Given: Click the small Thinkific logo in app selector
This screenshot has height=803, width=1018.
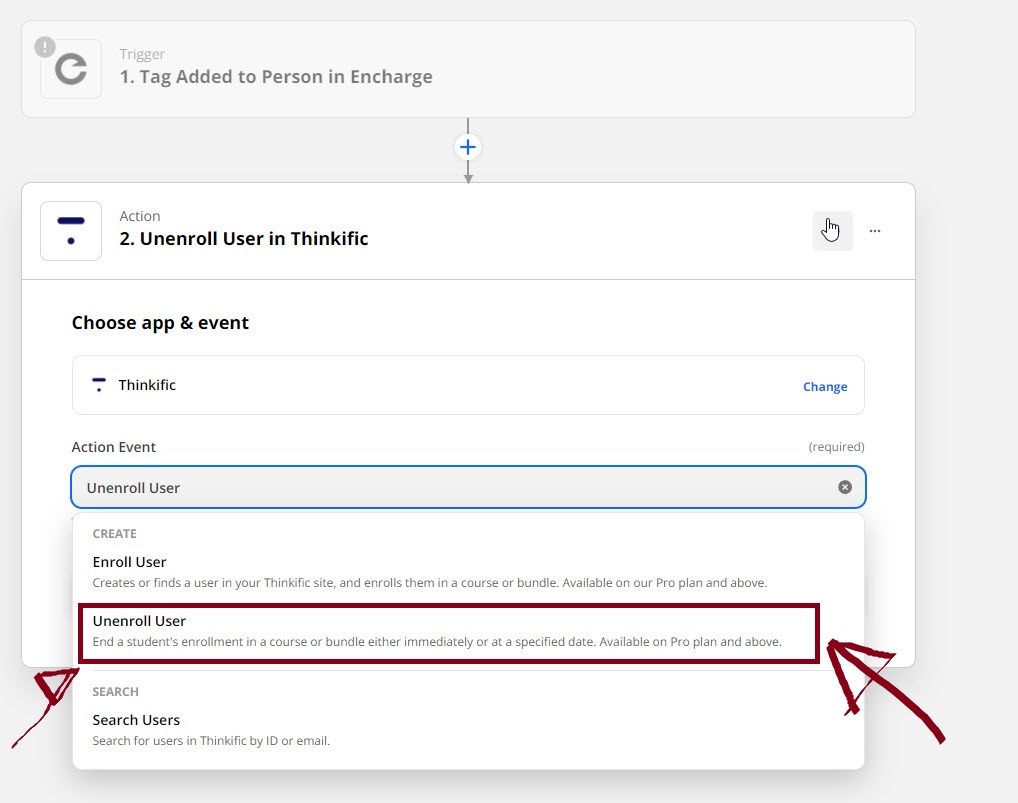Looking at the screenshot, I should [99, 384].
